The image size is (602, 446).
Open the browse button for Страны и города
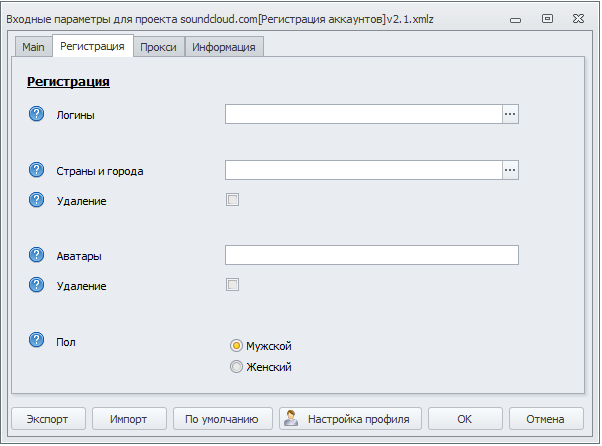(510, 170)
